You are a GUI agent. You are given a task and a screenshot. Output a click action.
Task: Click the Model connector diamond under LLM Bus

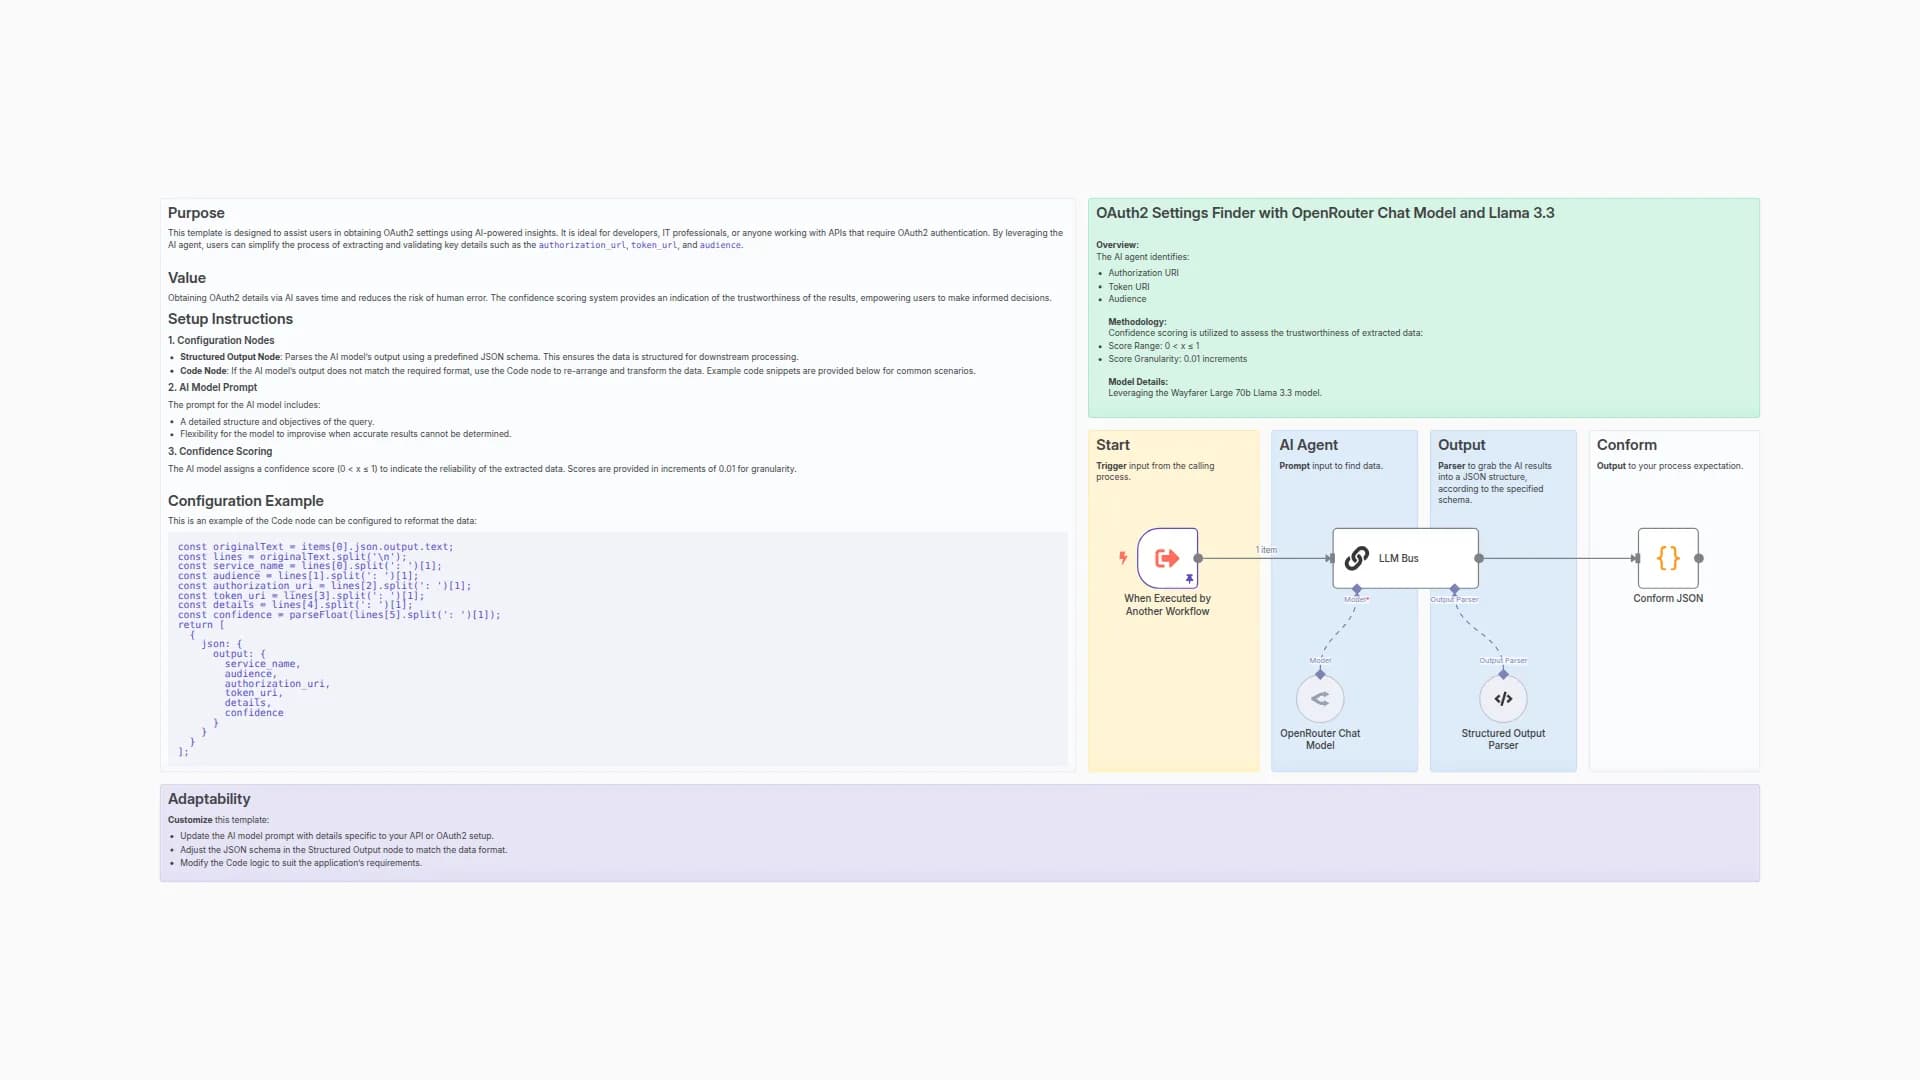coord(1356,590)
